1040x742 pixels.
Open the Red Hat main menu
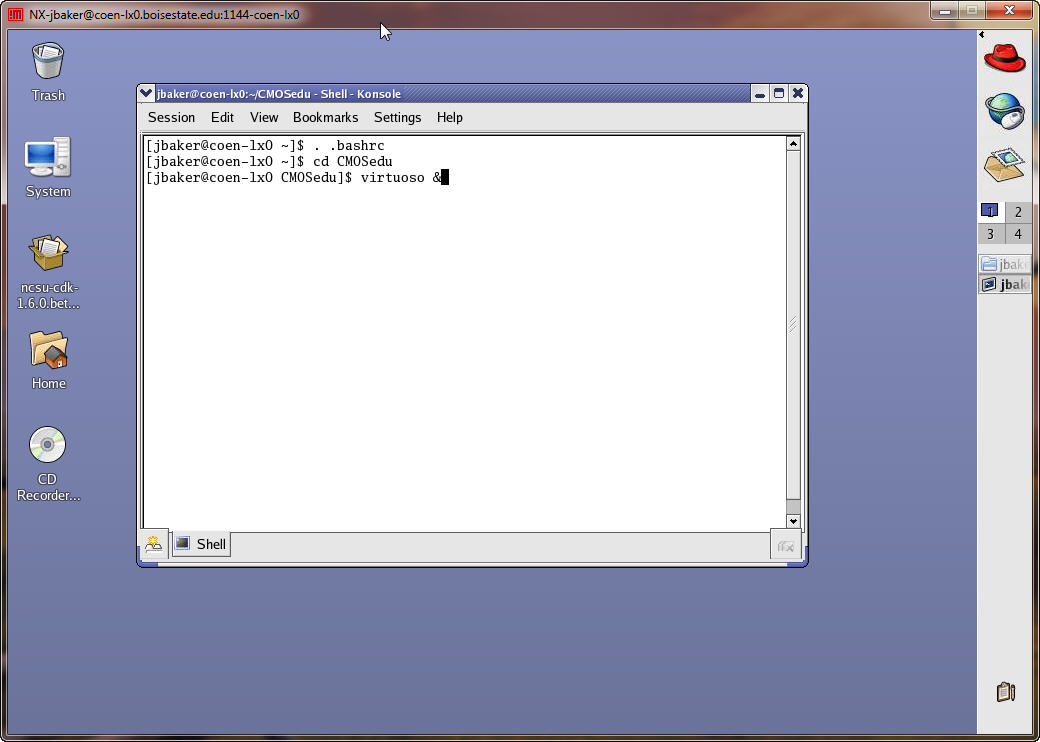(1005, 57)
